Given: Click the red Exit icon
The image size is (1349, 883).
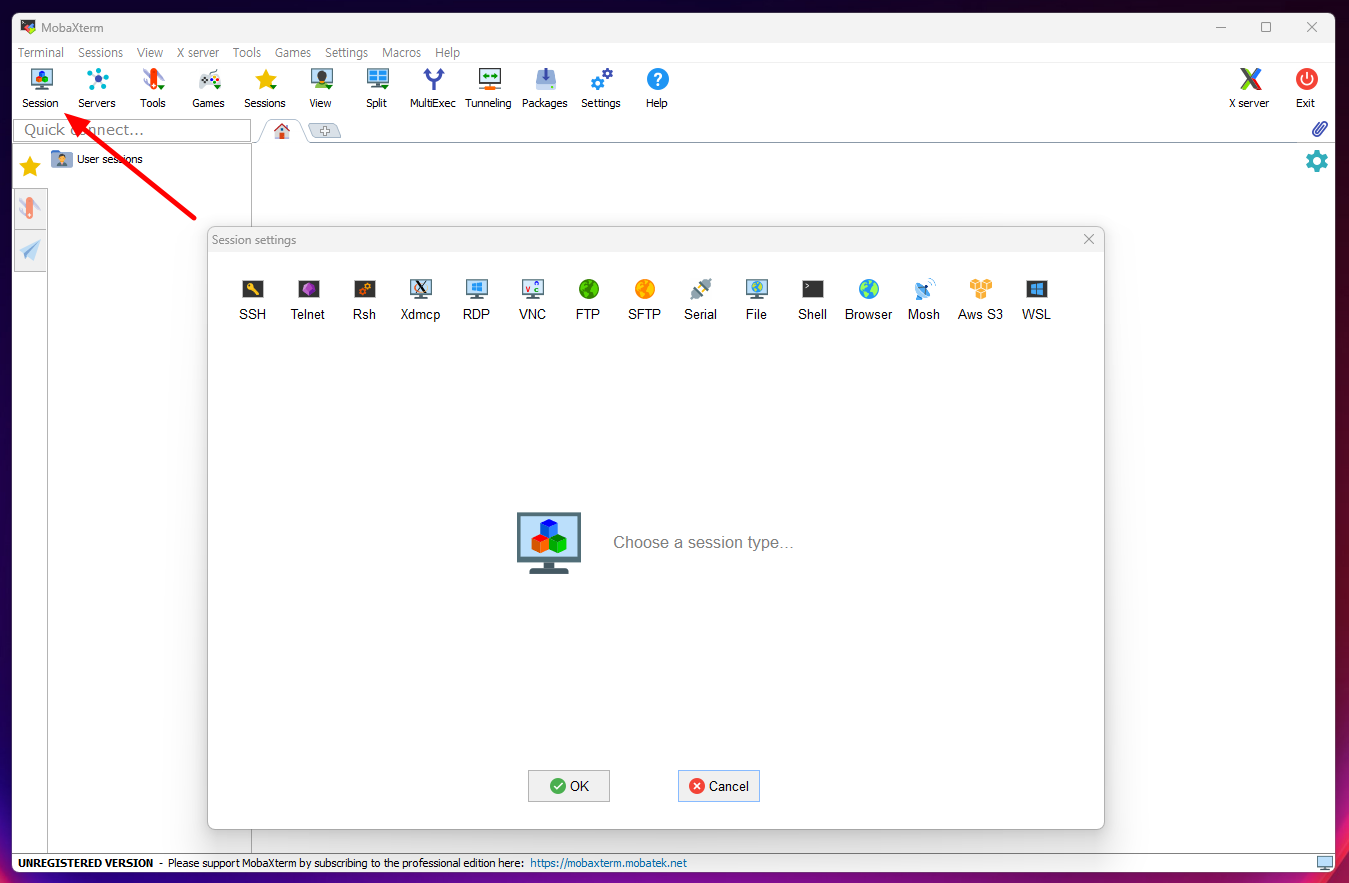Looking at the screenshot, I should (1306, 88).
